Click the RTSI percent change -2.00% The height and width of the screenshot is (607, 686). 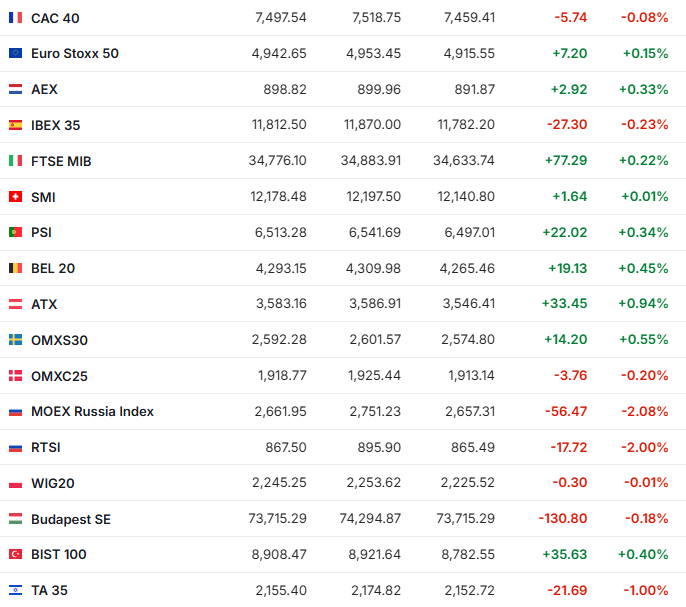point(644,447)
